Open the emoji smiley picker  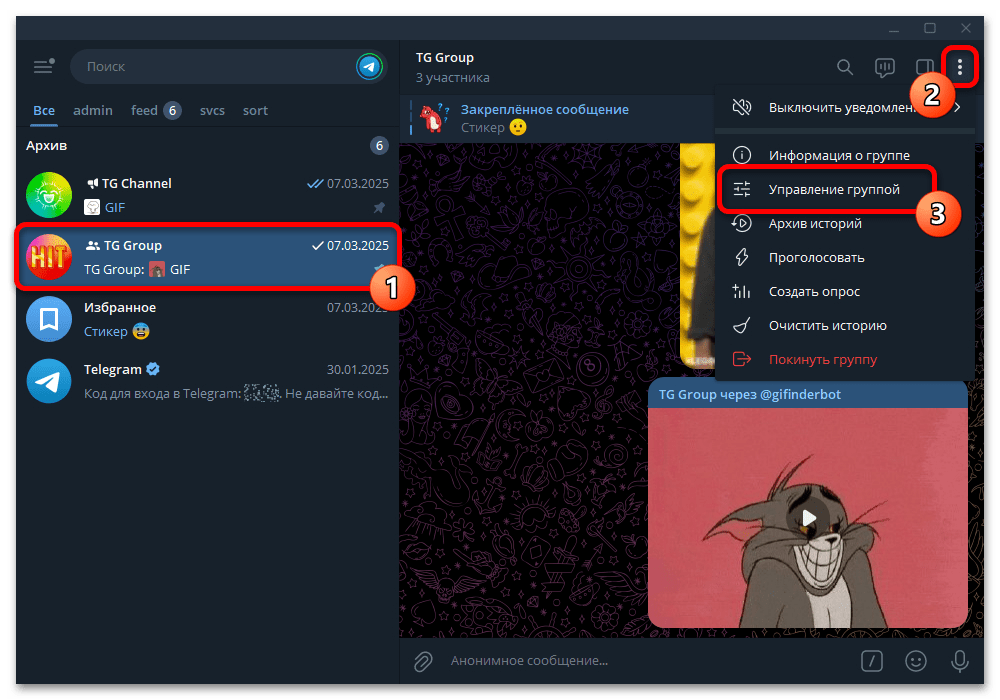point(916,661)
